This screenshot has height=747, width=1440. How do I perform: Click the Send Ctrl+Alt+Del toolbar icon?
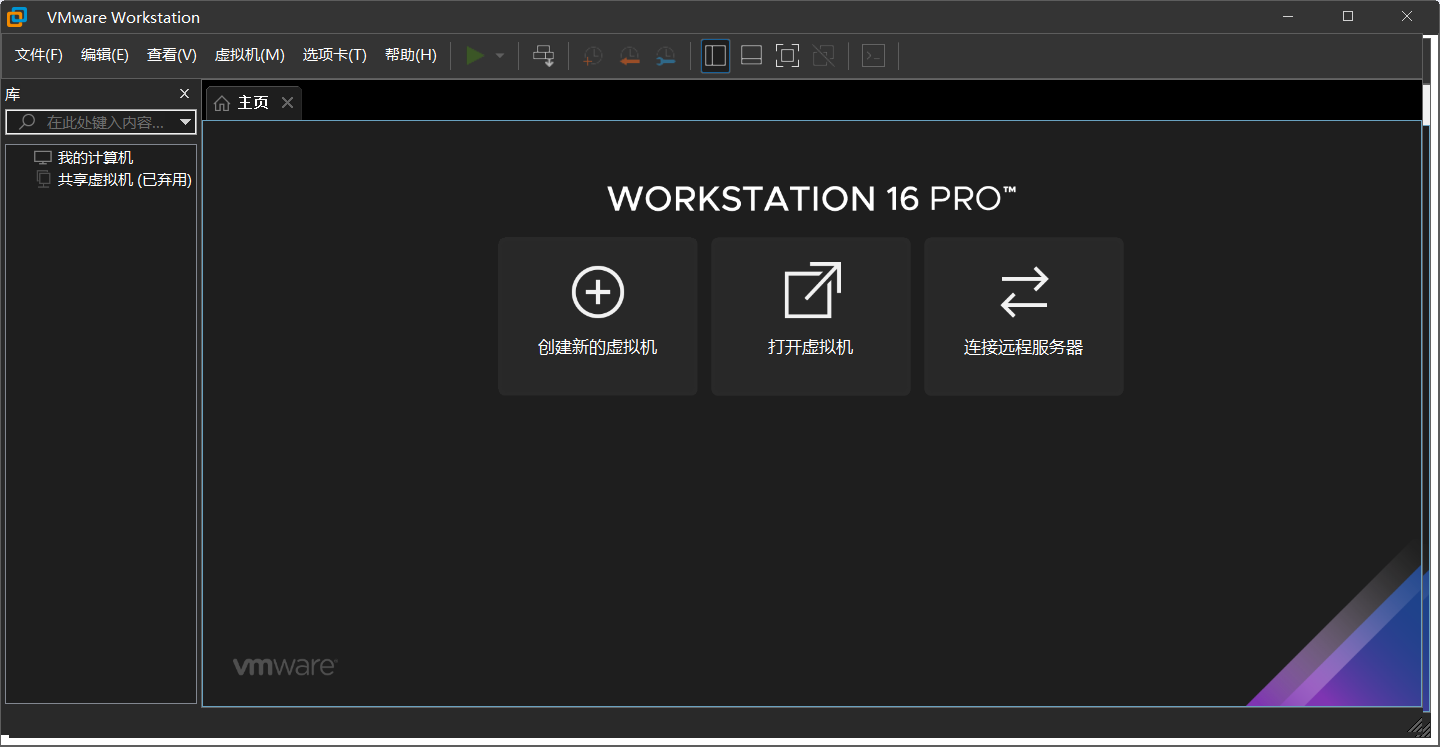click(x=543, y=56)
